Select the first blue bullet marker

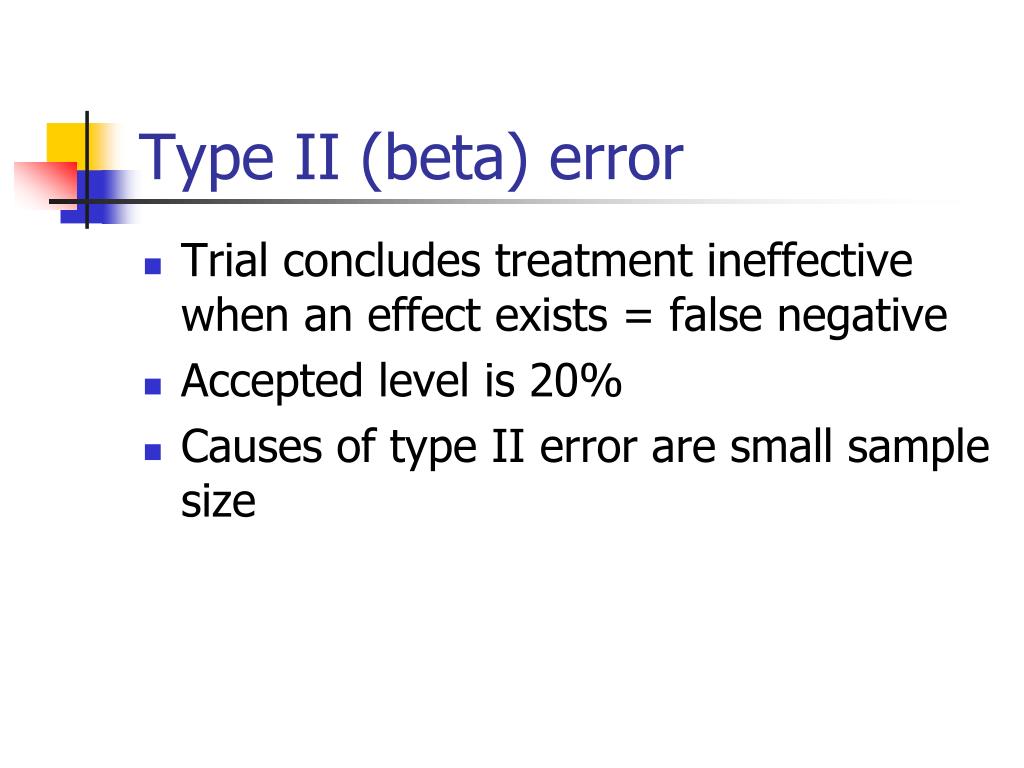tap(153, 266)
